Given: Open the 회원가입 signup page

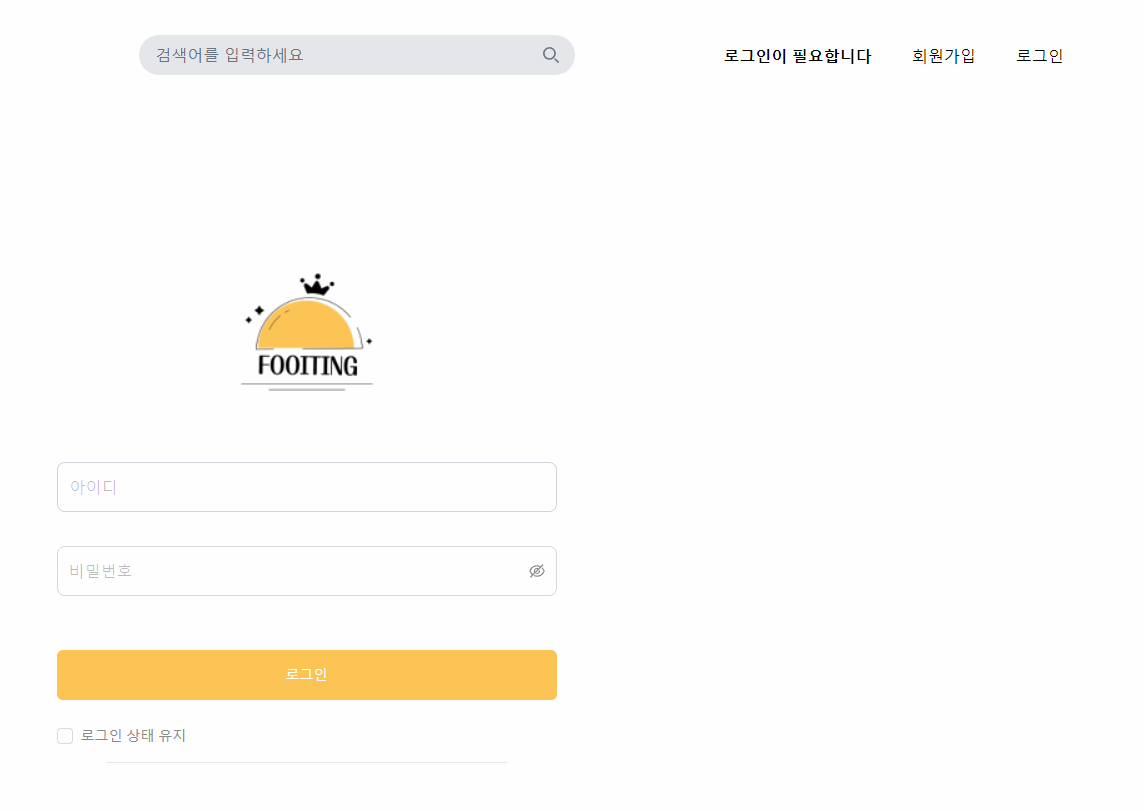Looking at the screenshot, I should coord(944,56).
